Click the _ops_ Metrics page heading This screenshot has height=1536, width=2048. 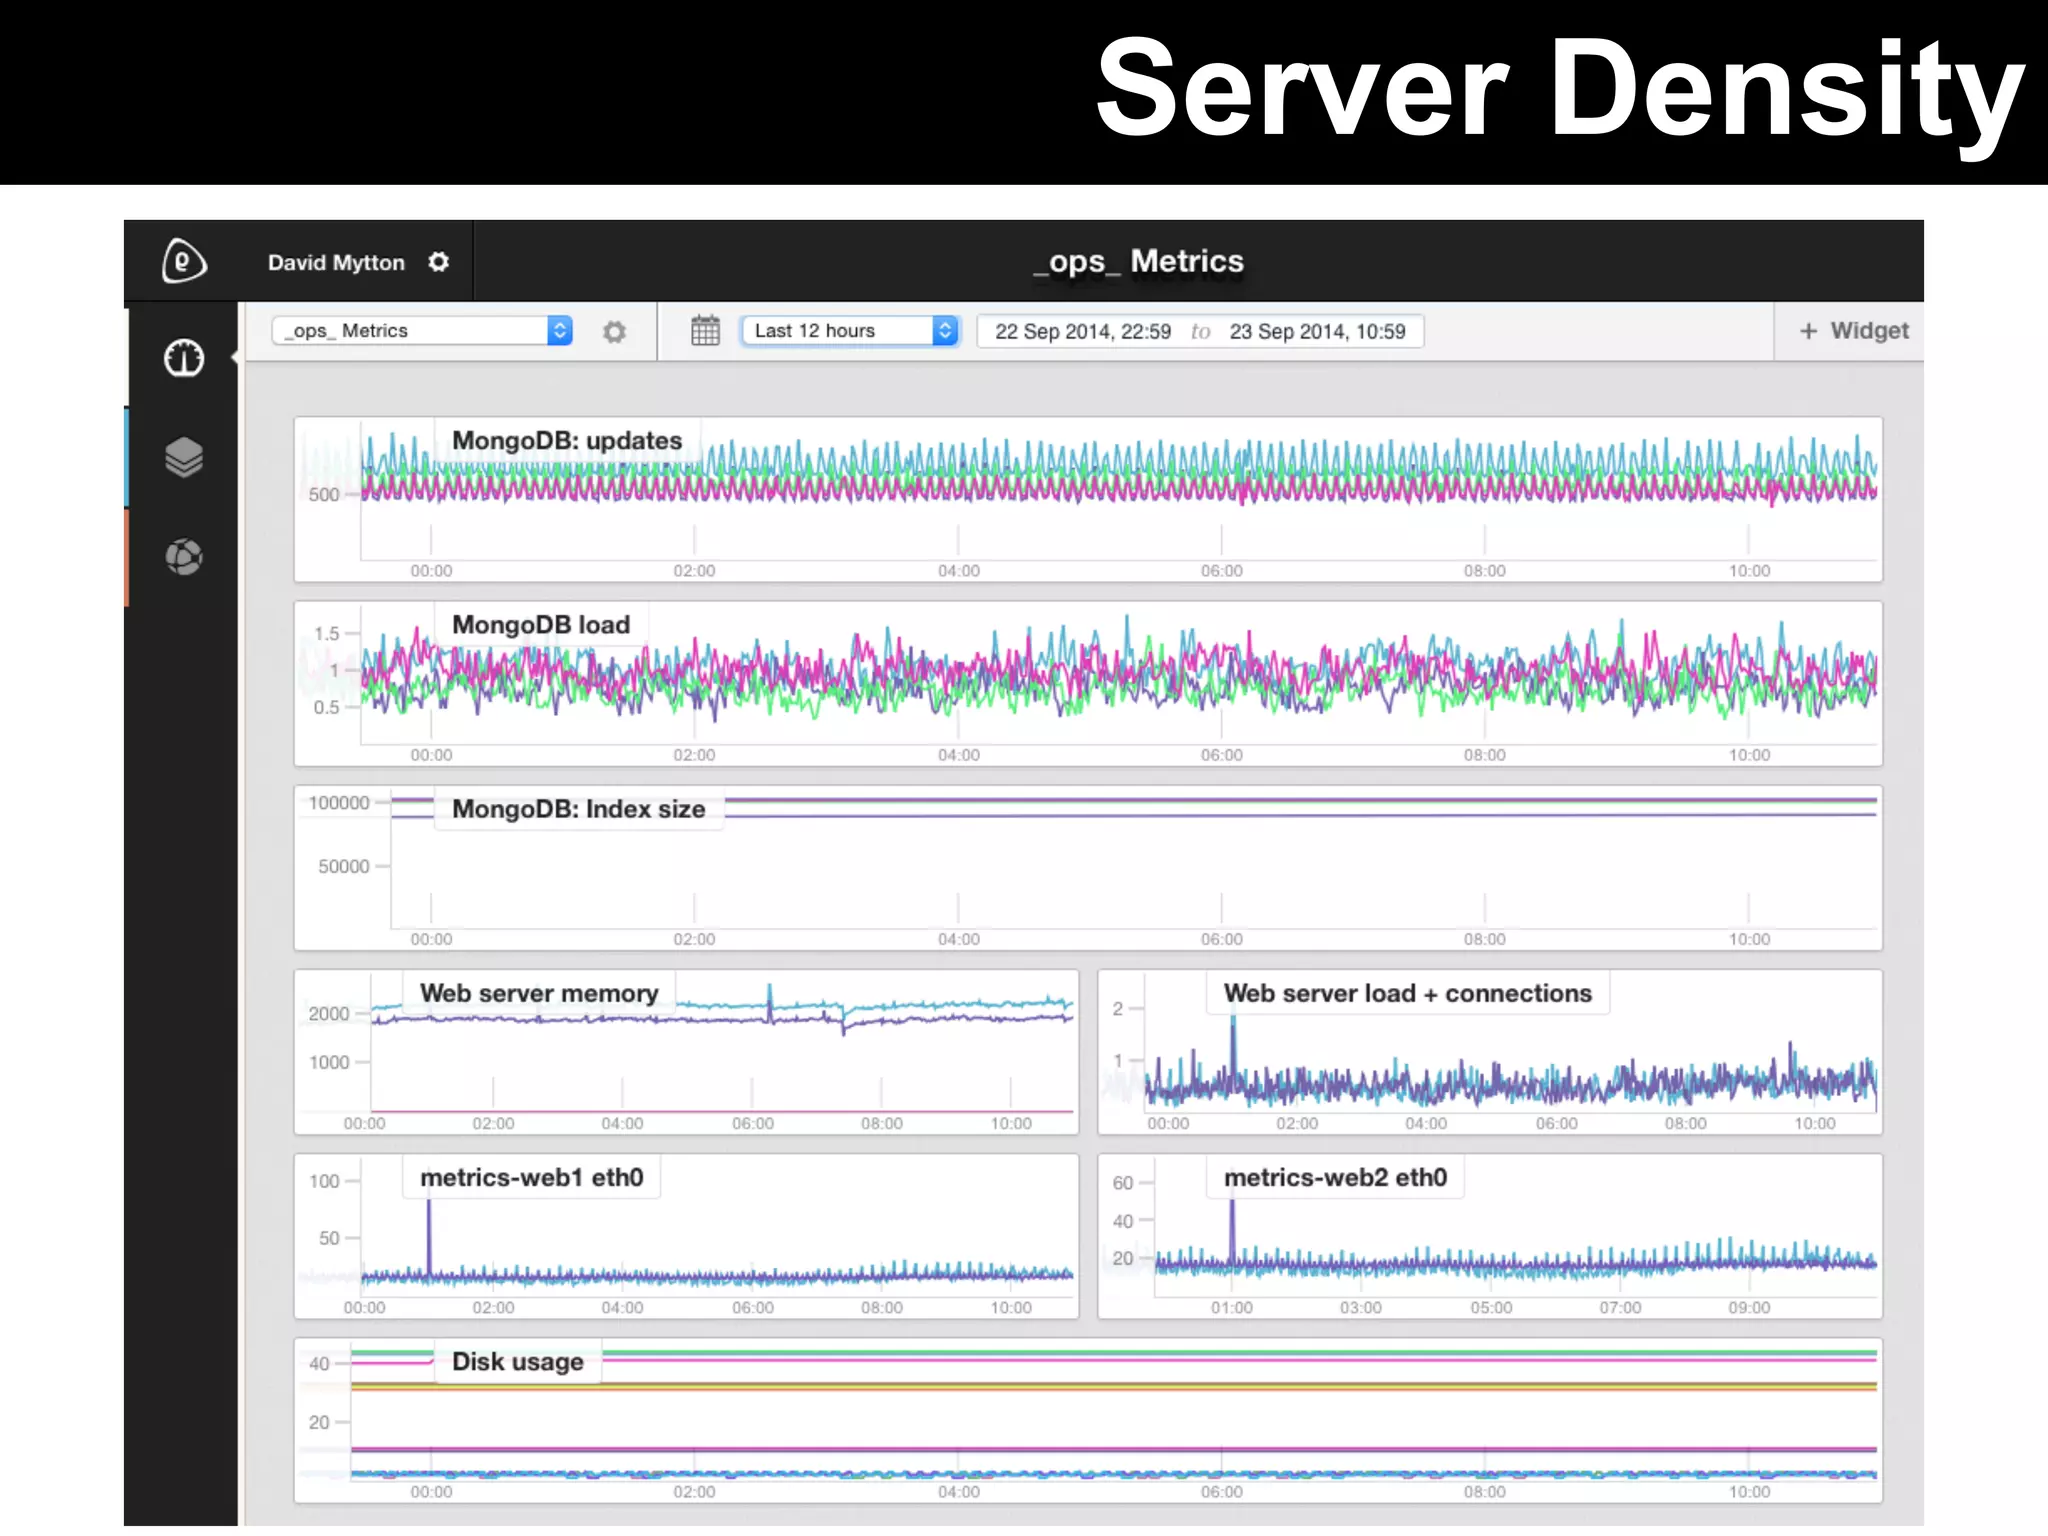[1139, 262]
